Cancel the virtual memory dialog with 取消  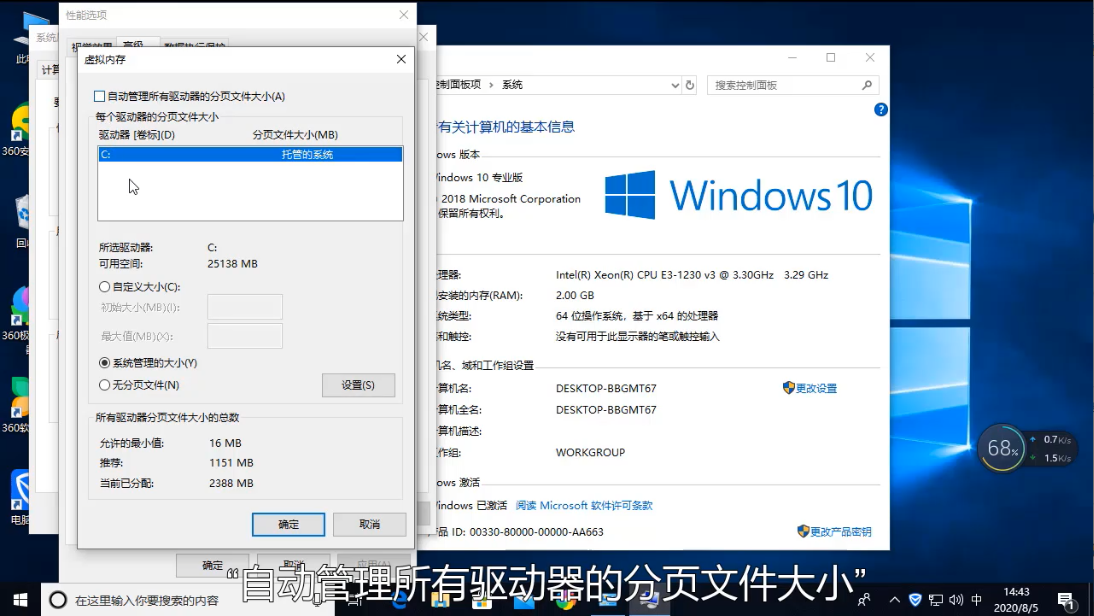click(x=369, y=525)
